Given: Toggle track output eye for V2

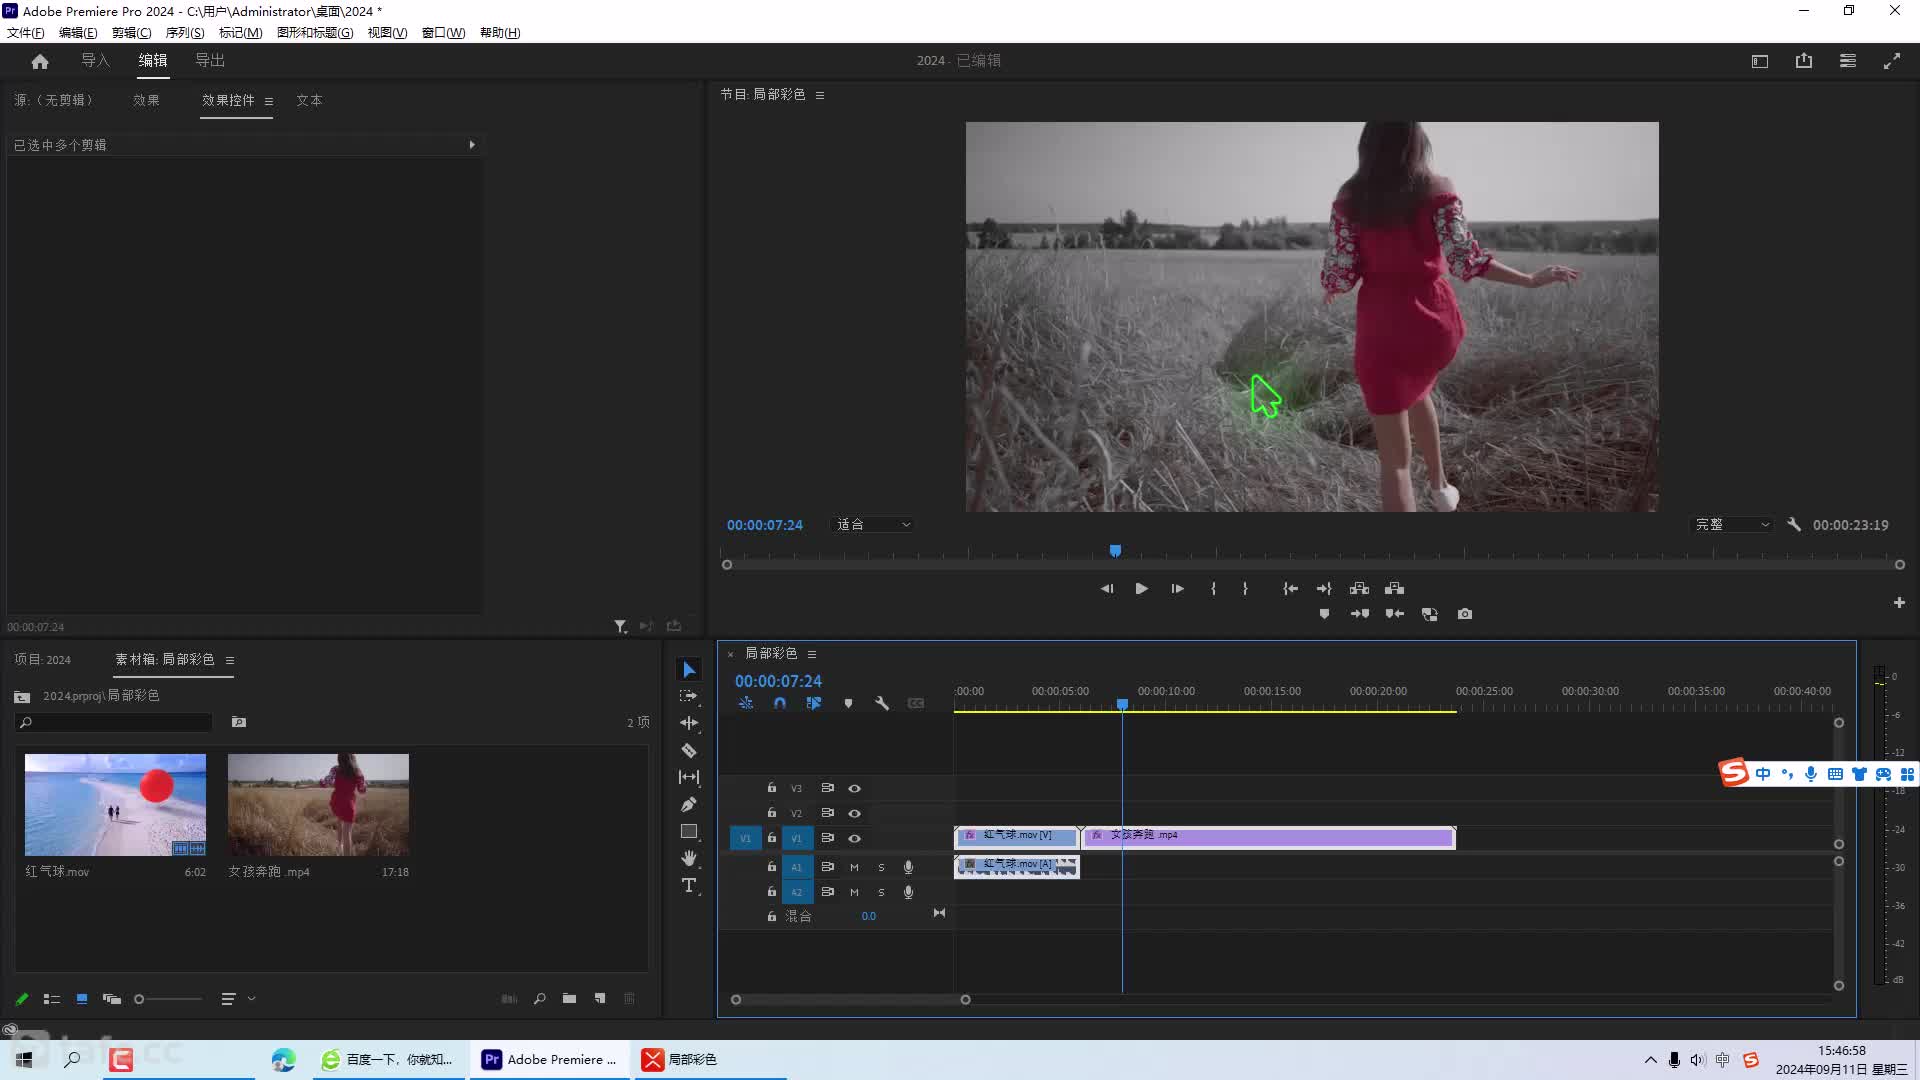Looking at the screenshot, I should tap(855, 813).
